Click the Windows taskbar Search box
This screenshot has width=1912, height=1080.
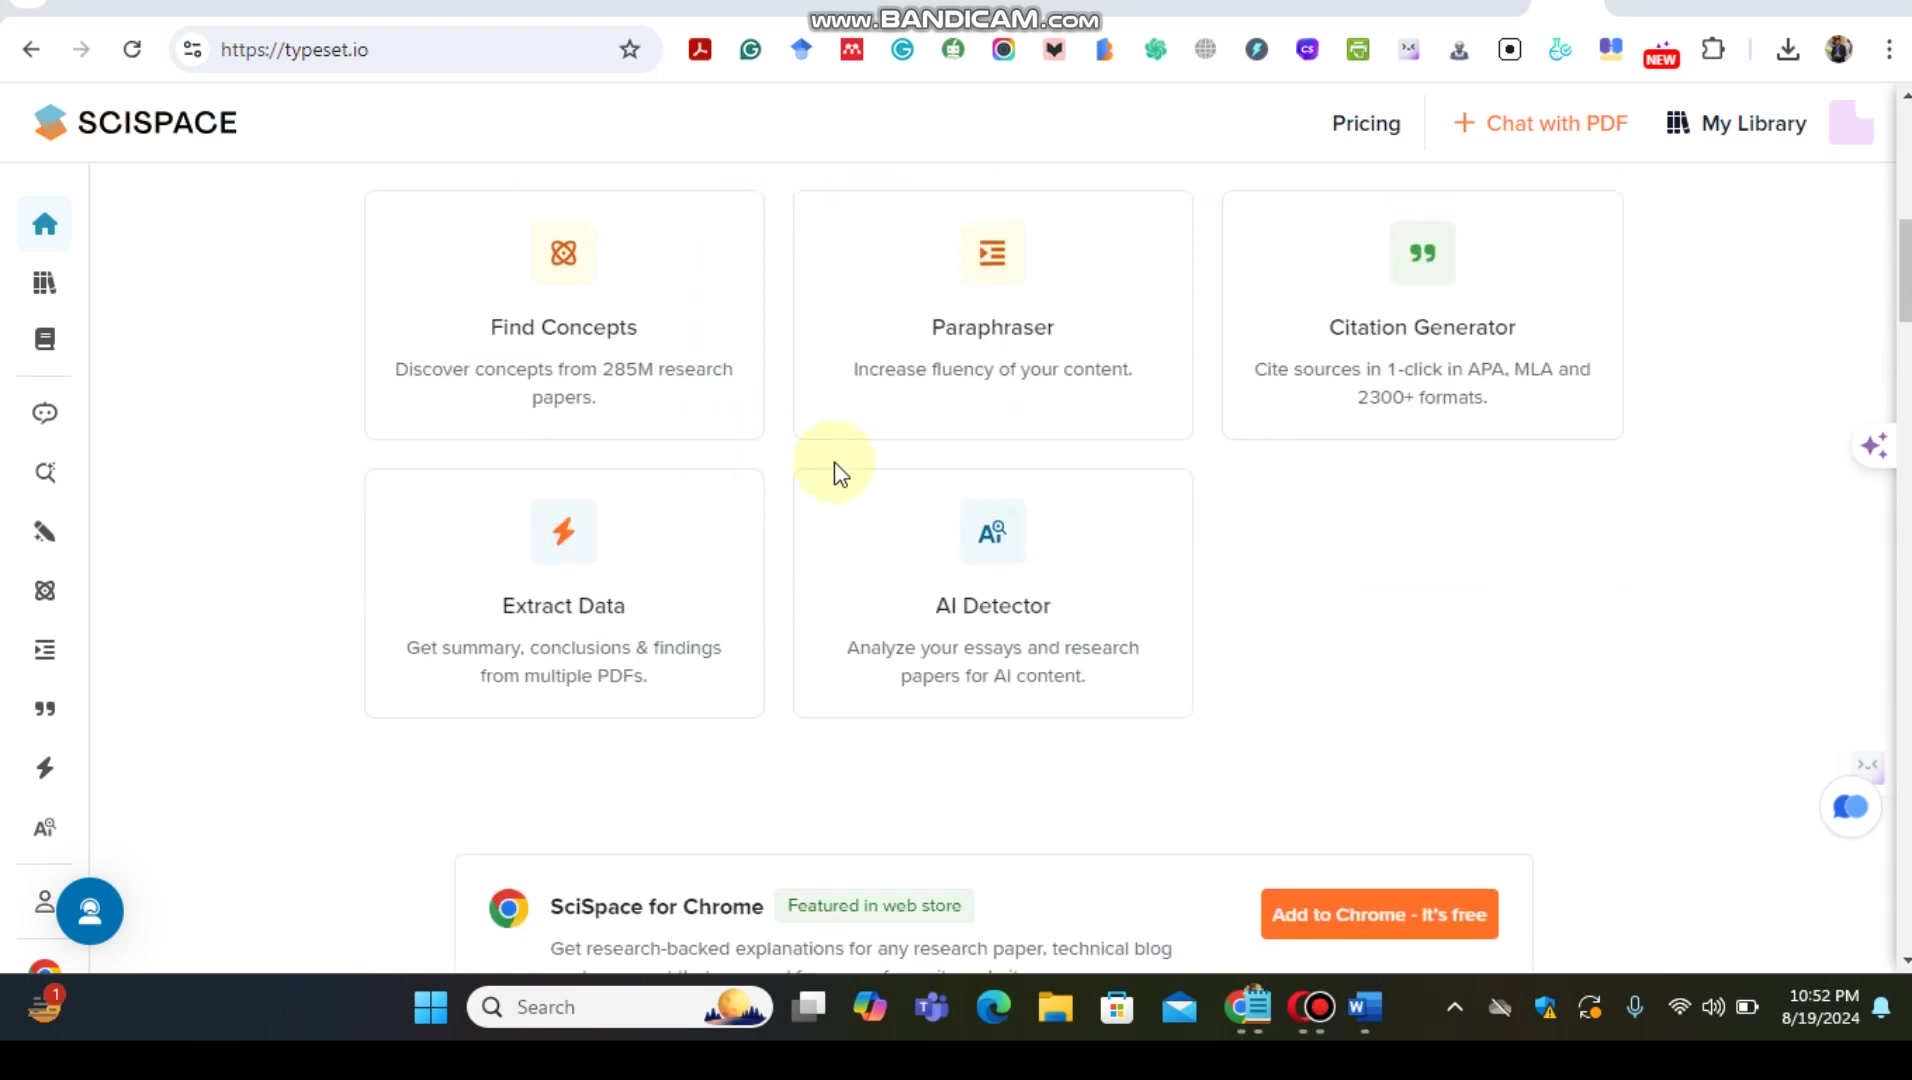[x=620, y=1007]
